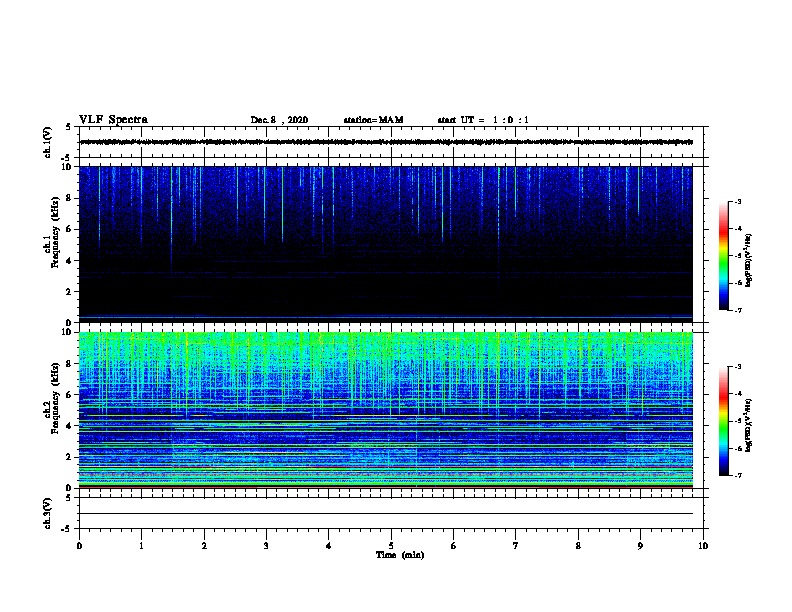This screenshot has height=612, width=792.
Task: Click inside the ch.2 spectrogram panel
Action: 386,410
